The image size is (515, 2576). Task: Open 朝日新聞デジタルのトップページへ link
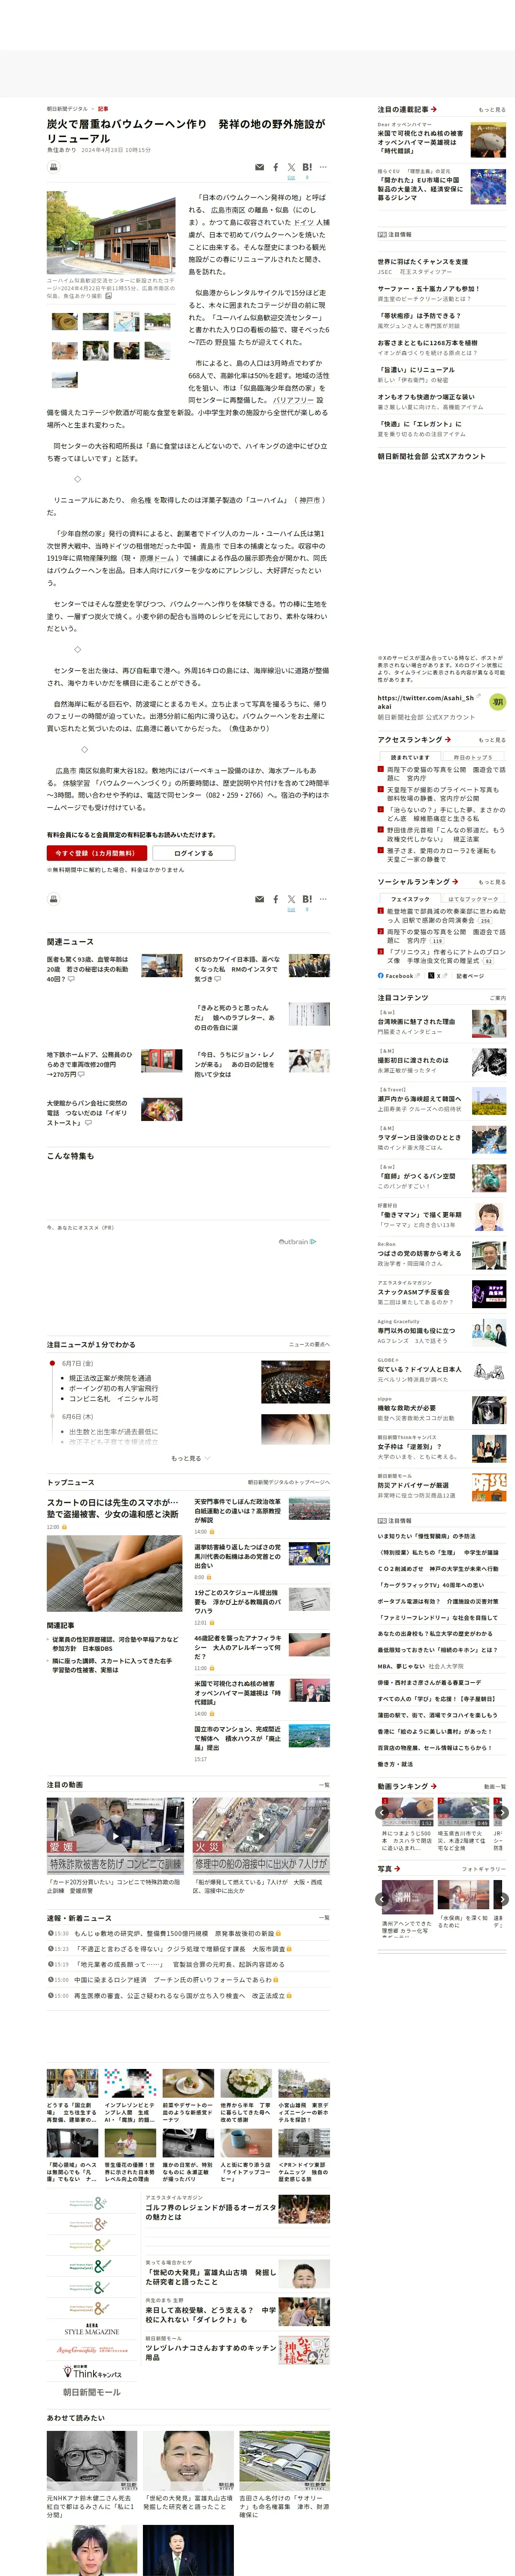289,1482
